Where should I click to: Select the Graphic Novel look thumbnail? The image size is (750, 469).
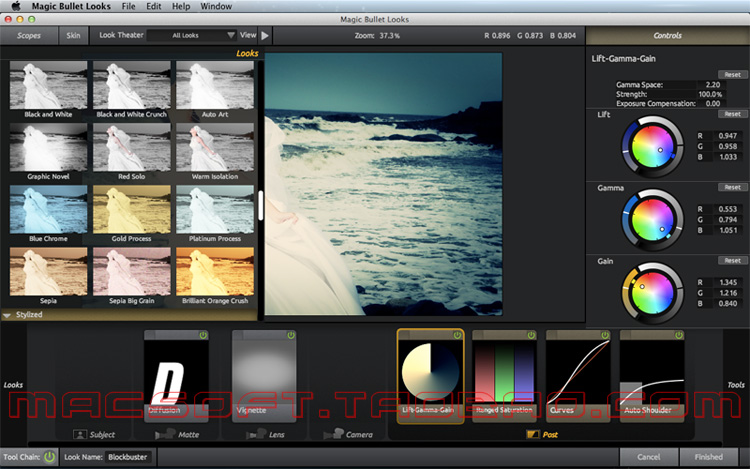coord(48,147)
